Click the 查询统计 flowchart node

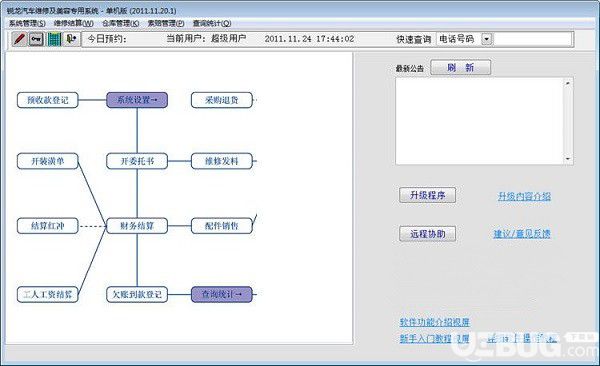222,294
